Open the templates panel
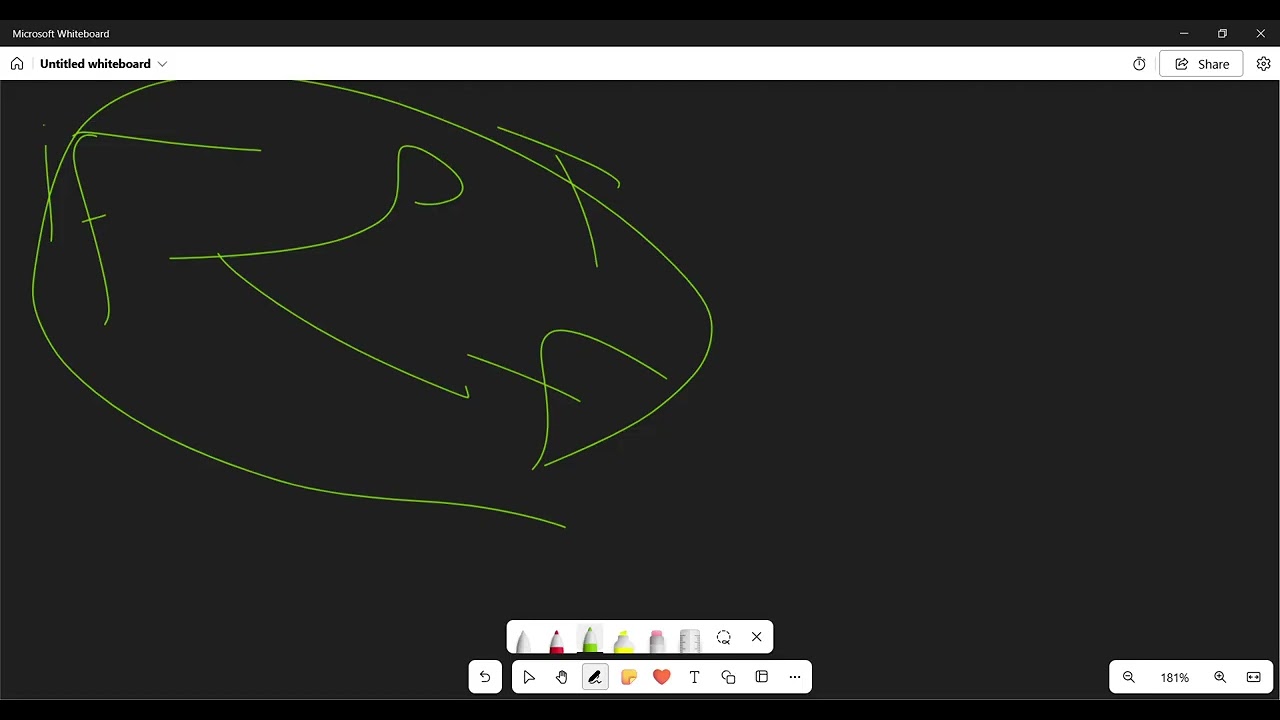1280x720 pixels. 762,677
